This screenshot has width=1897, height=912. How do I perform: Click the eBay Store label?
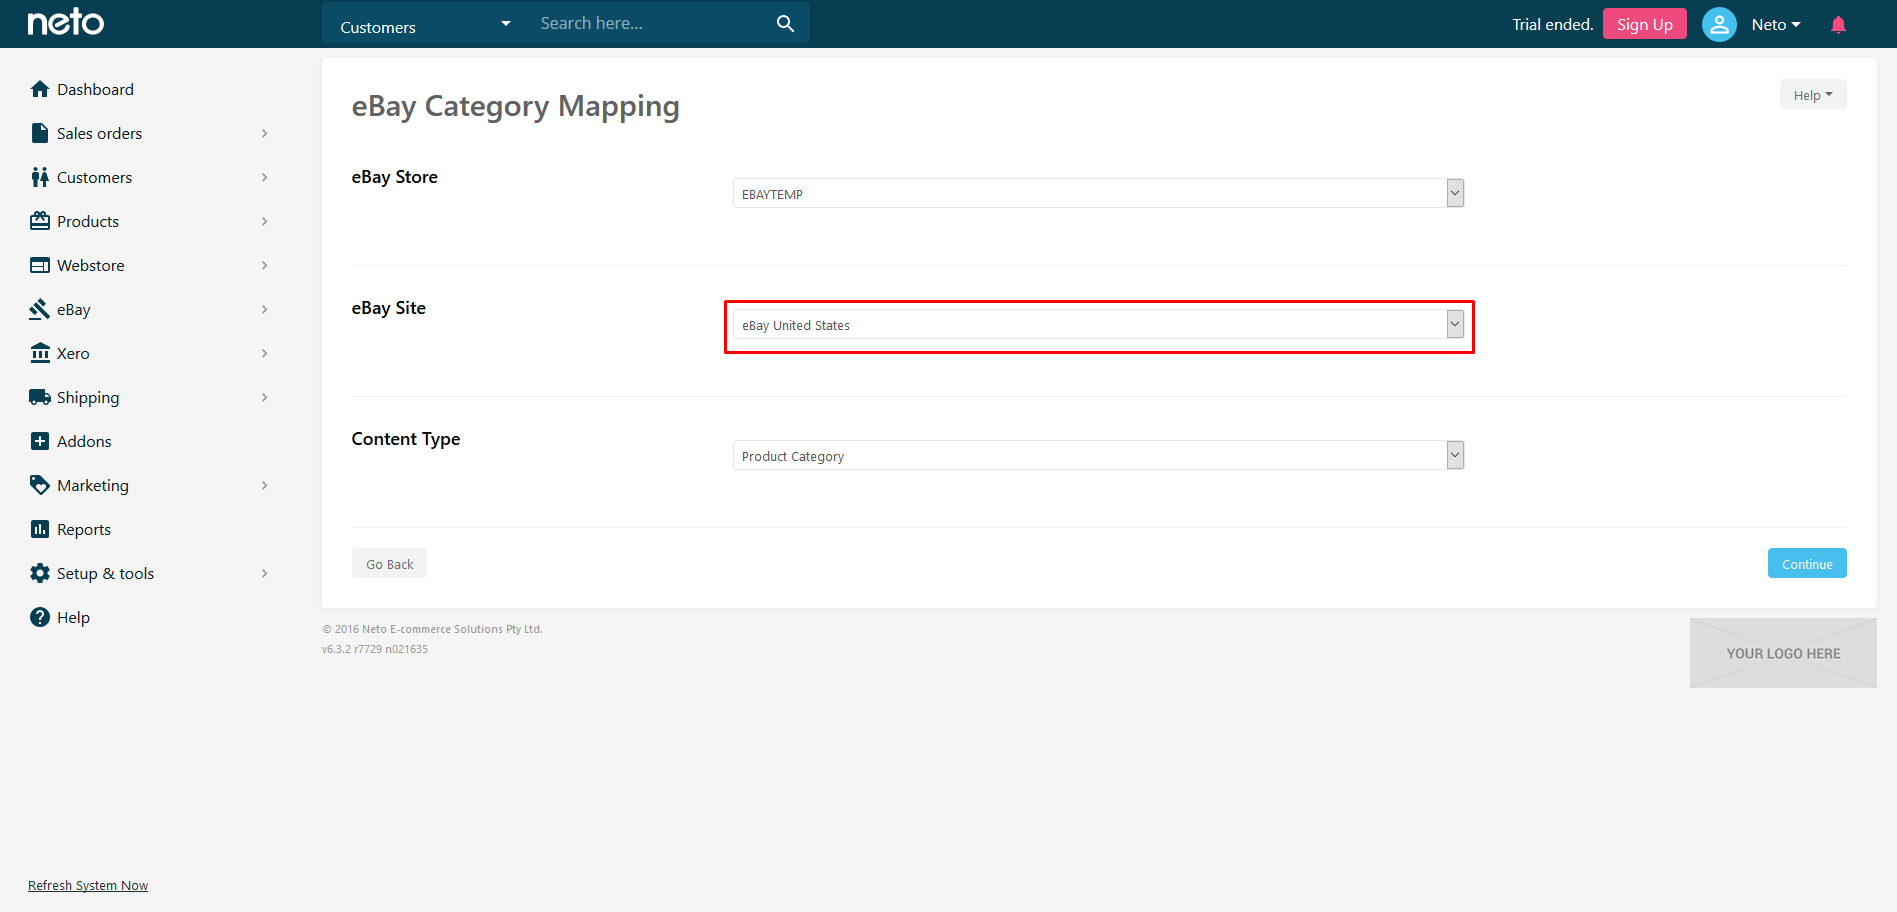(x=394, y=177)
